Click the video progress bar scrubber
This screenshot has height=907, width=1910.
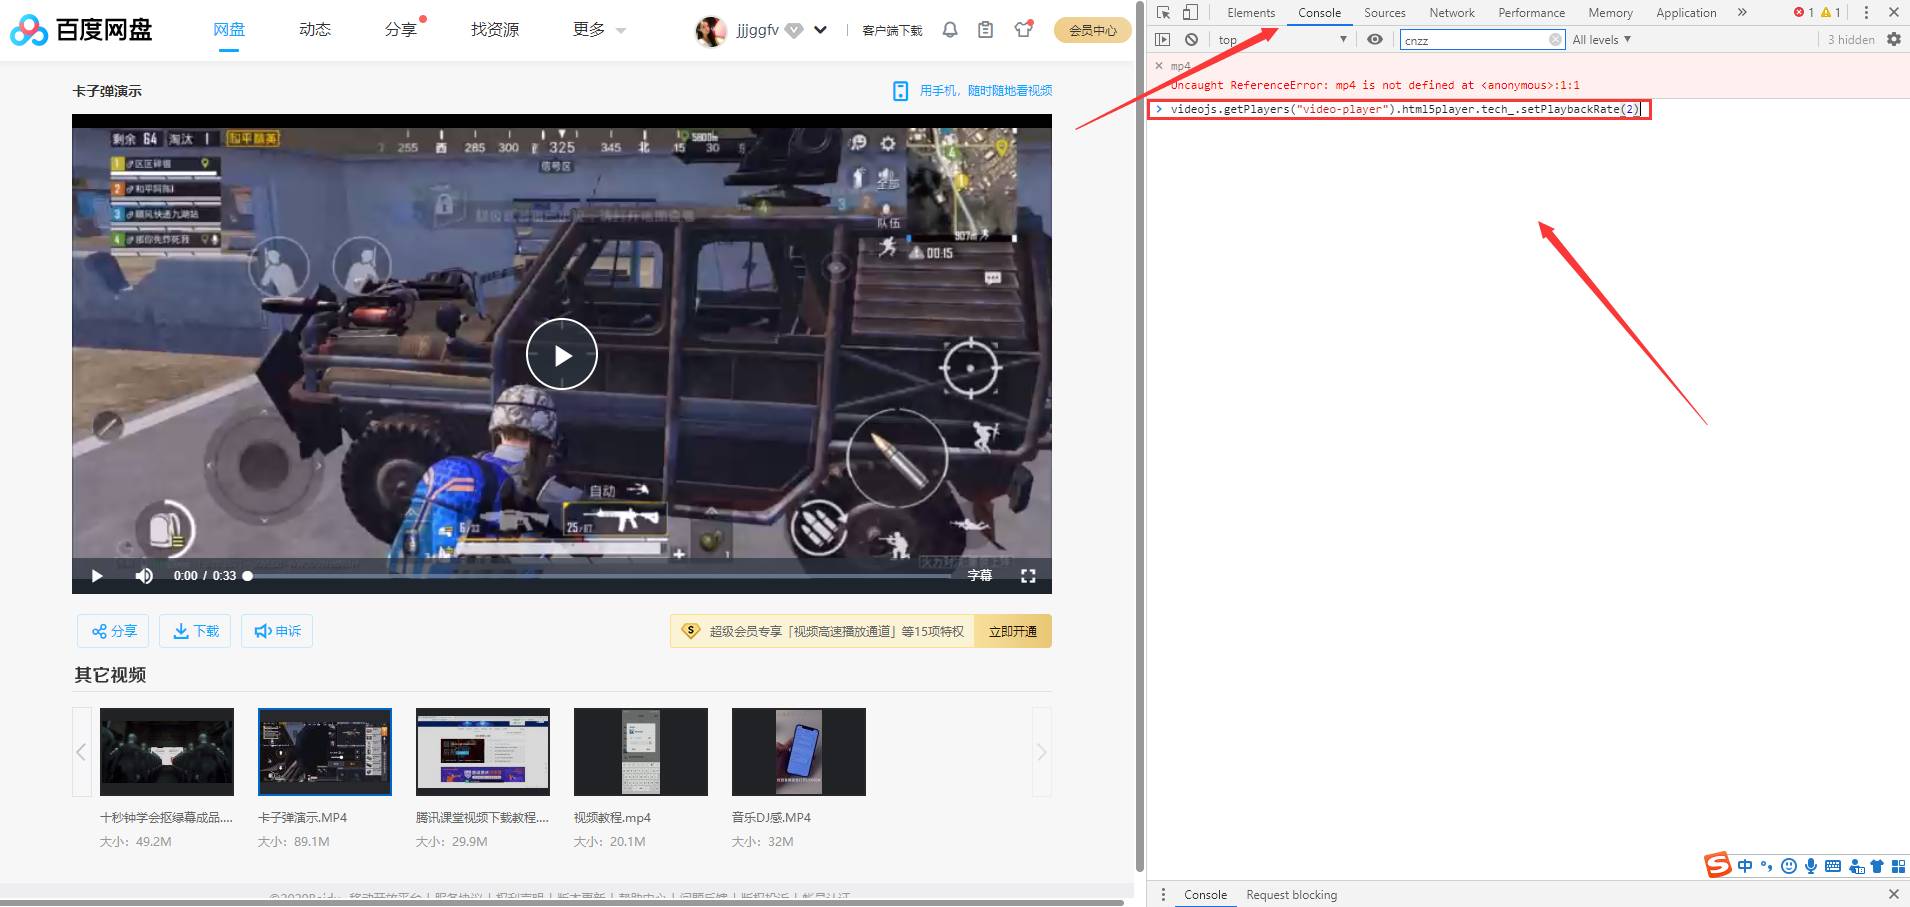tap(247, 576)
